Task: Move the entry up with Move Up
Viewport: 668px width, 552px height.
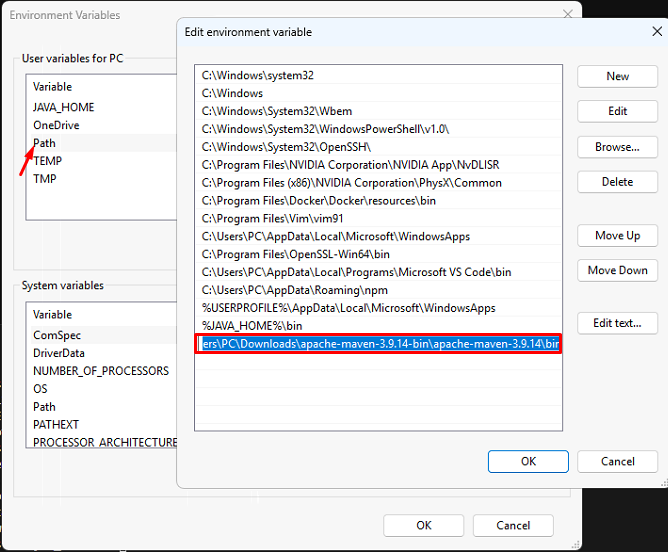Action: [617, 235]
